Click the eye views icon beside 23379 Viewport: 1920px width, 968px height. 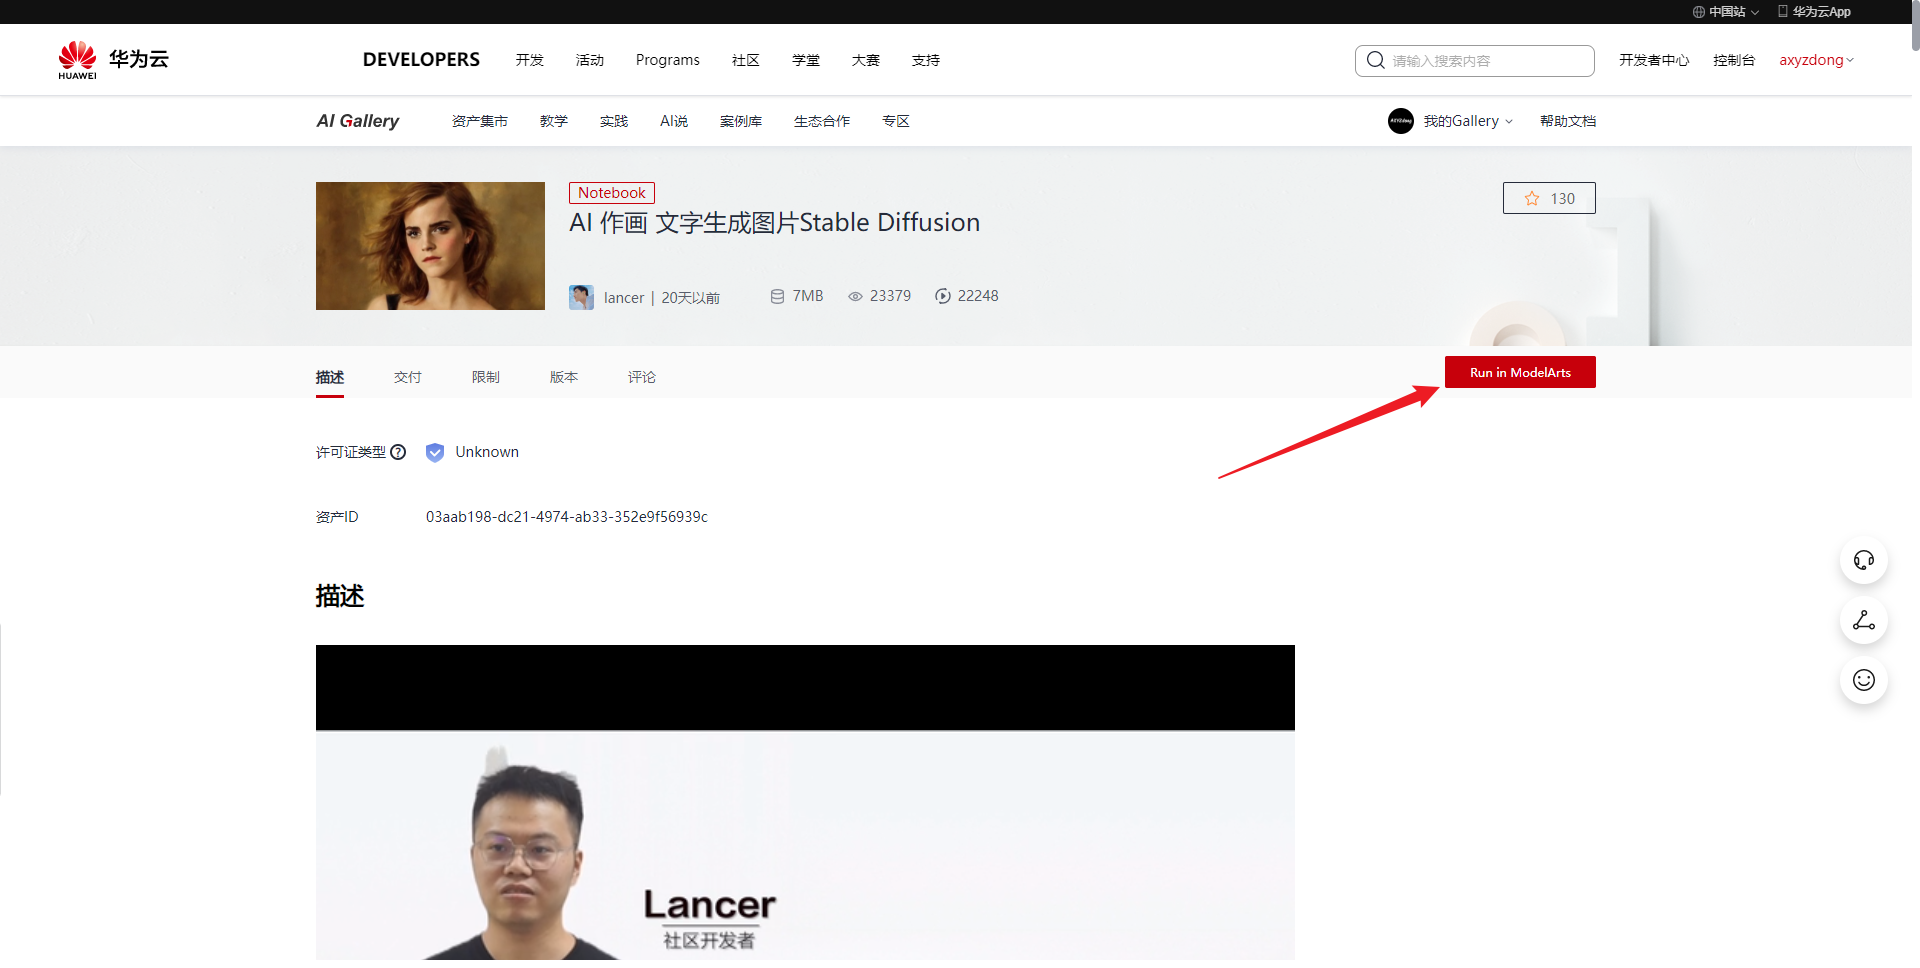coord(855,296)
